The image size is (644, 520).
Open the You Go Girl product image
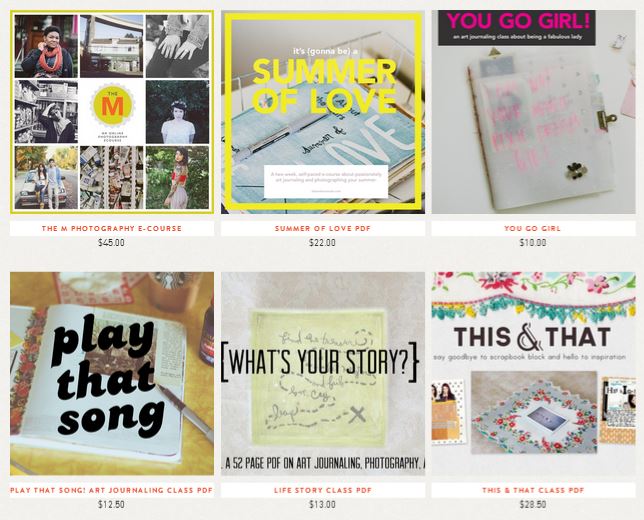click(534, 112)
